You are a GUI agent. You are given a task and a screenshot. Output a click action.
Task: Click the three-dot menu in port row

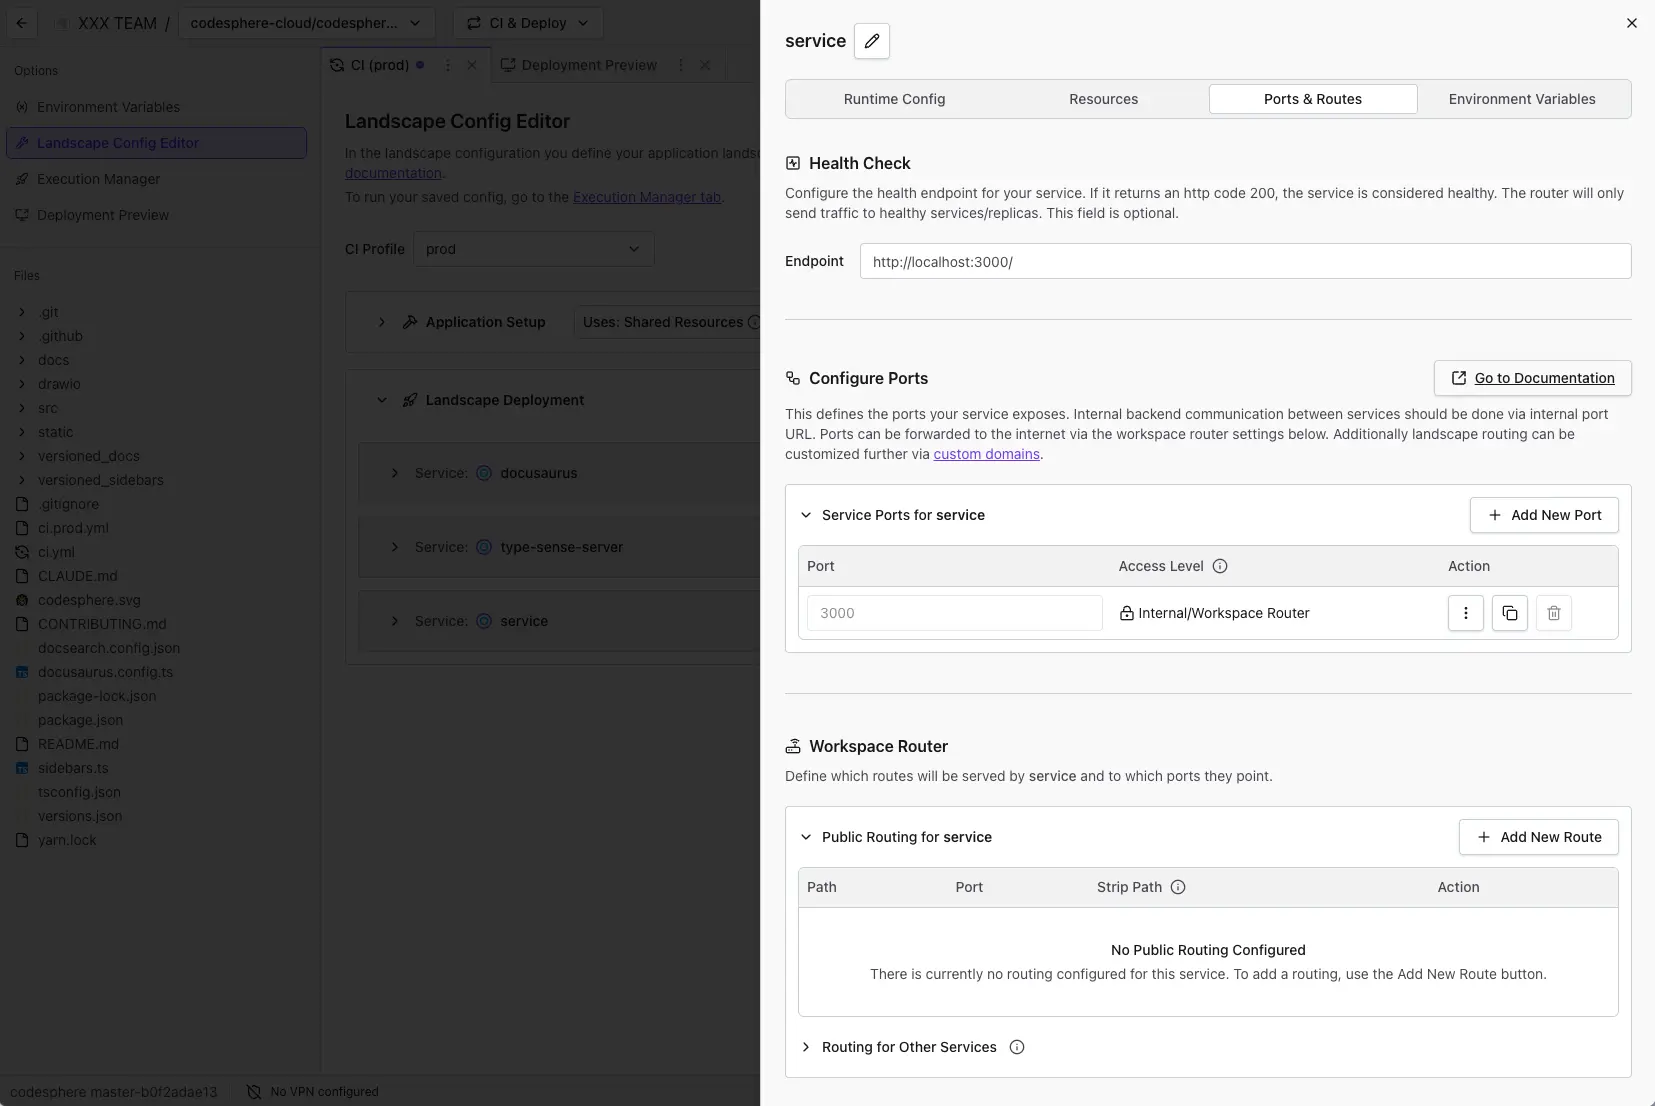pyautogui.click(x=1465, y=613)
